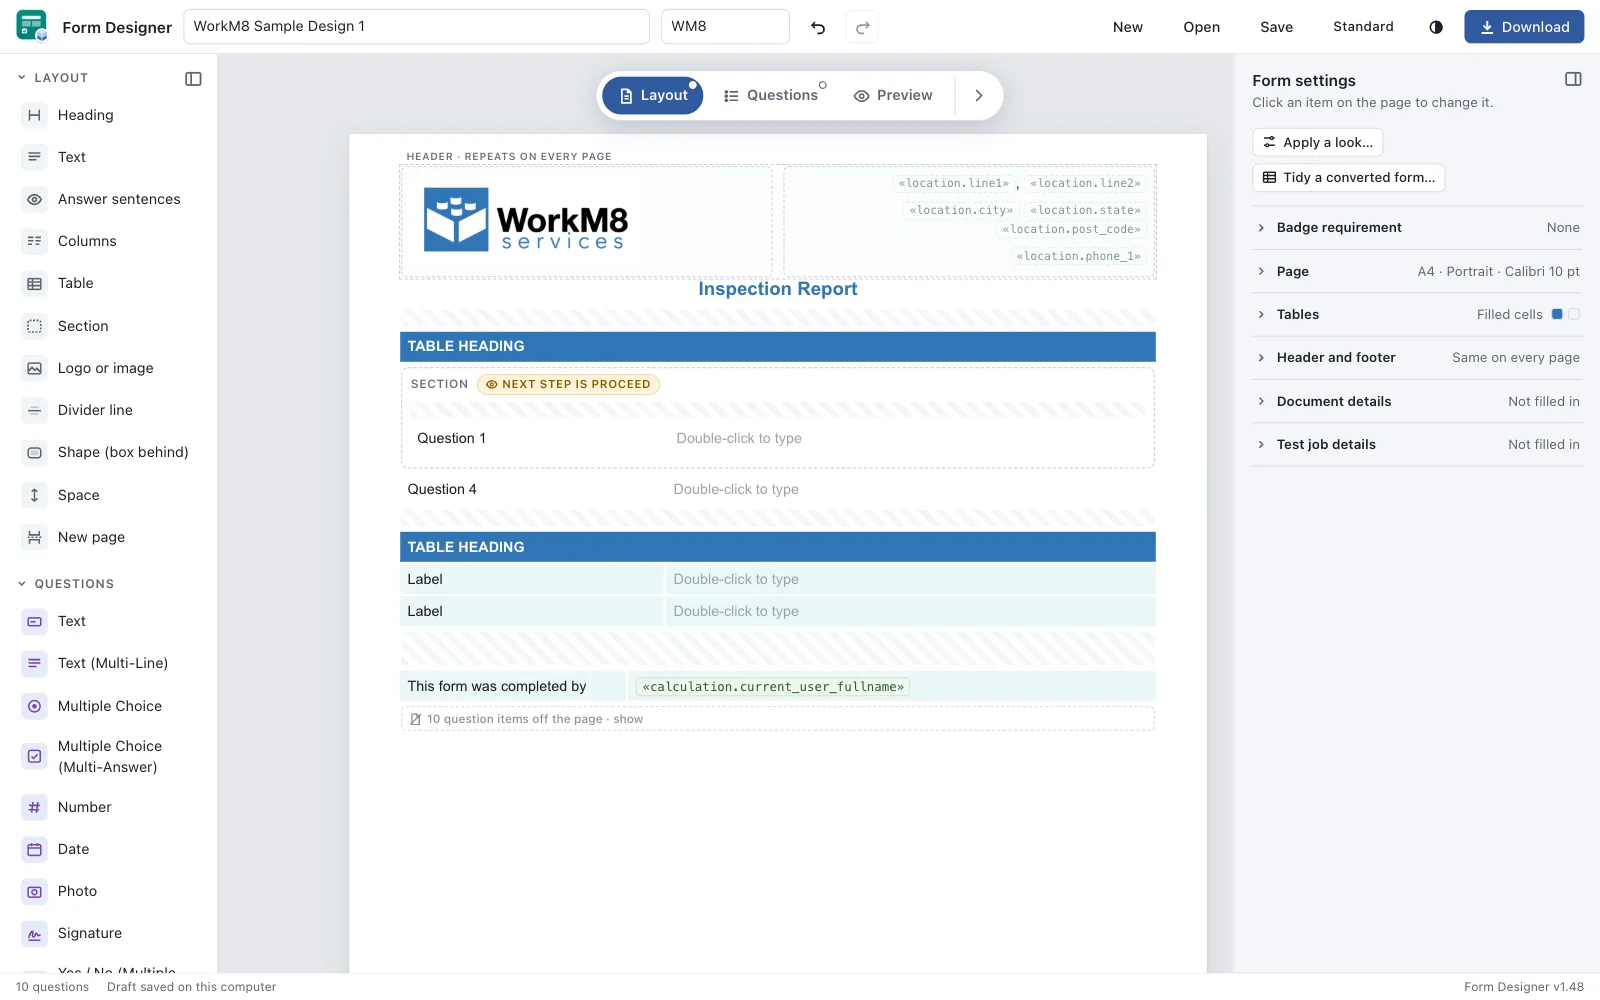
Task: Open the New menu item
Action: coord(1127,27)
